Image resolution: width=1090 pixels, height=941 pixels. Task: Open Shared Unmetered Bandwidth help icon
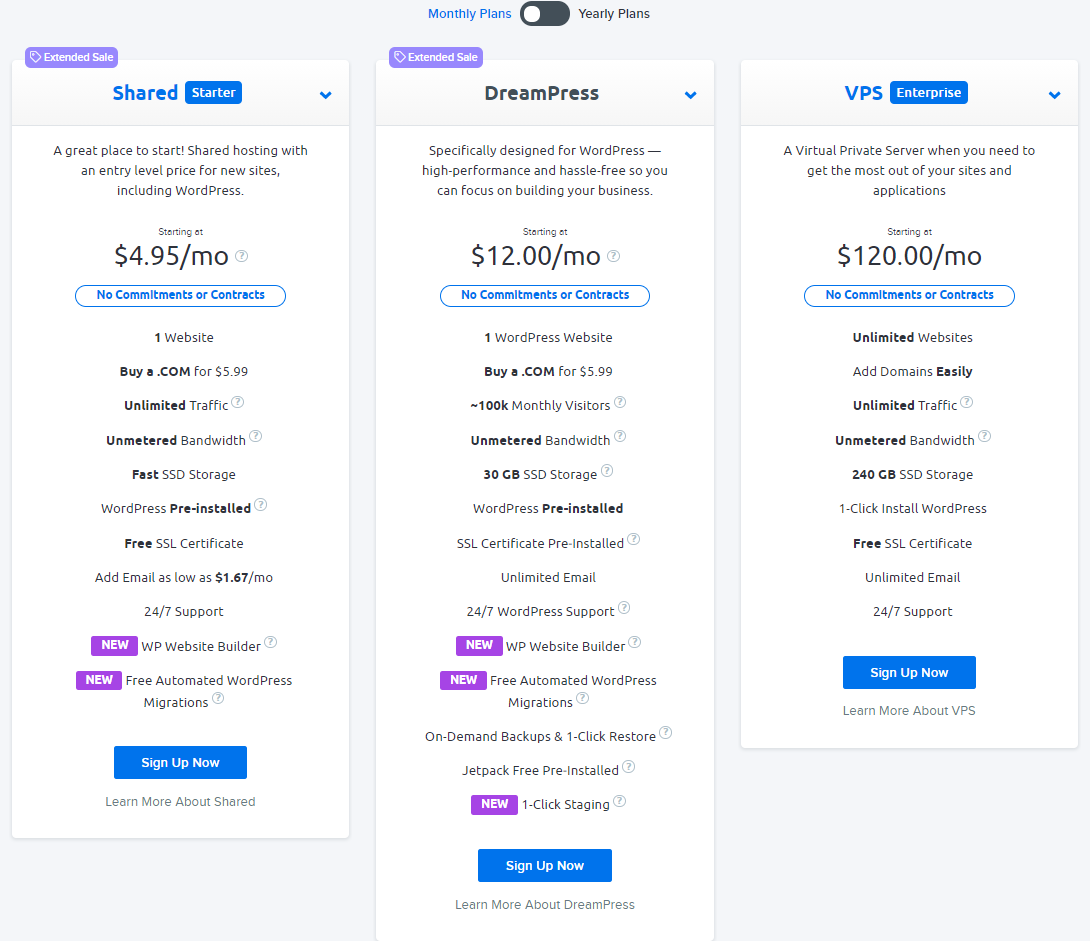(256, 436)
